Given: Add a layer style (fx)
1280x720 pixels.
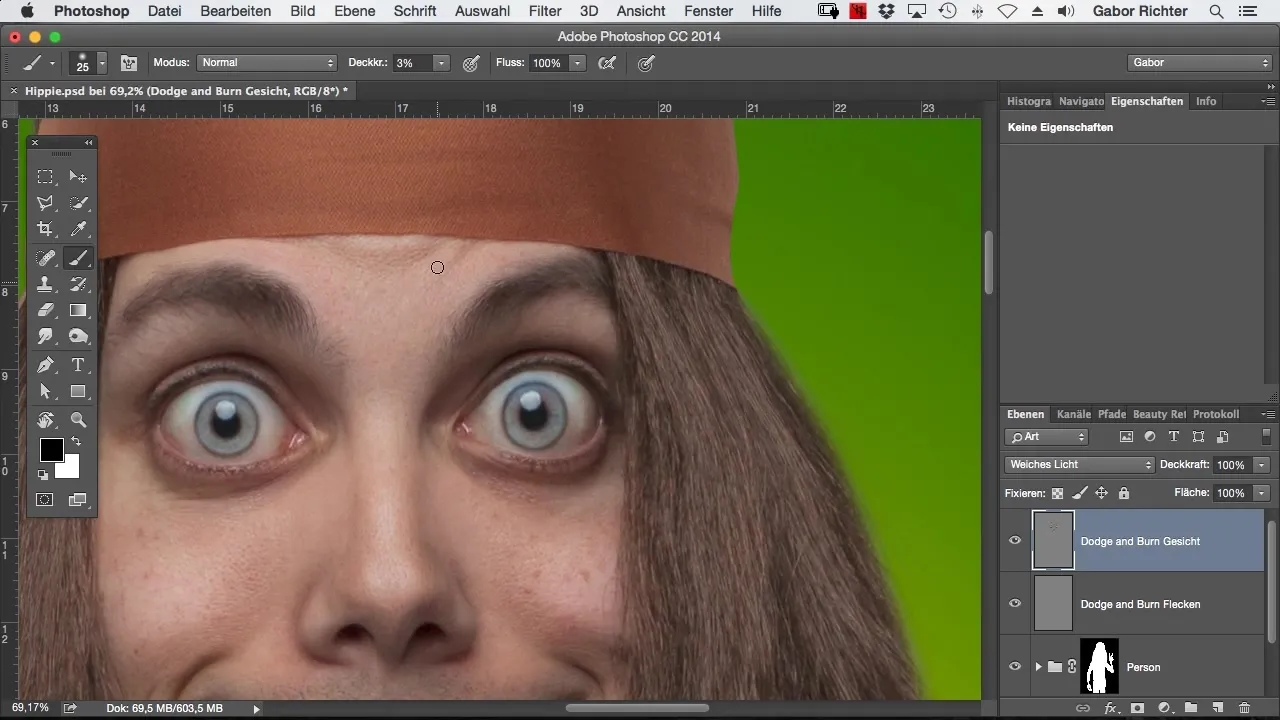Looking at the screenshot, I should point(1110,708).
